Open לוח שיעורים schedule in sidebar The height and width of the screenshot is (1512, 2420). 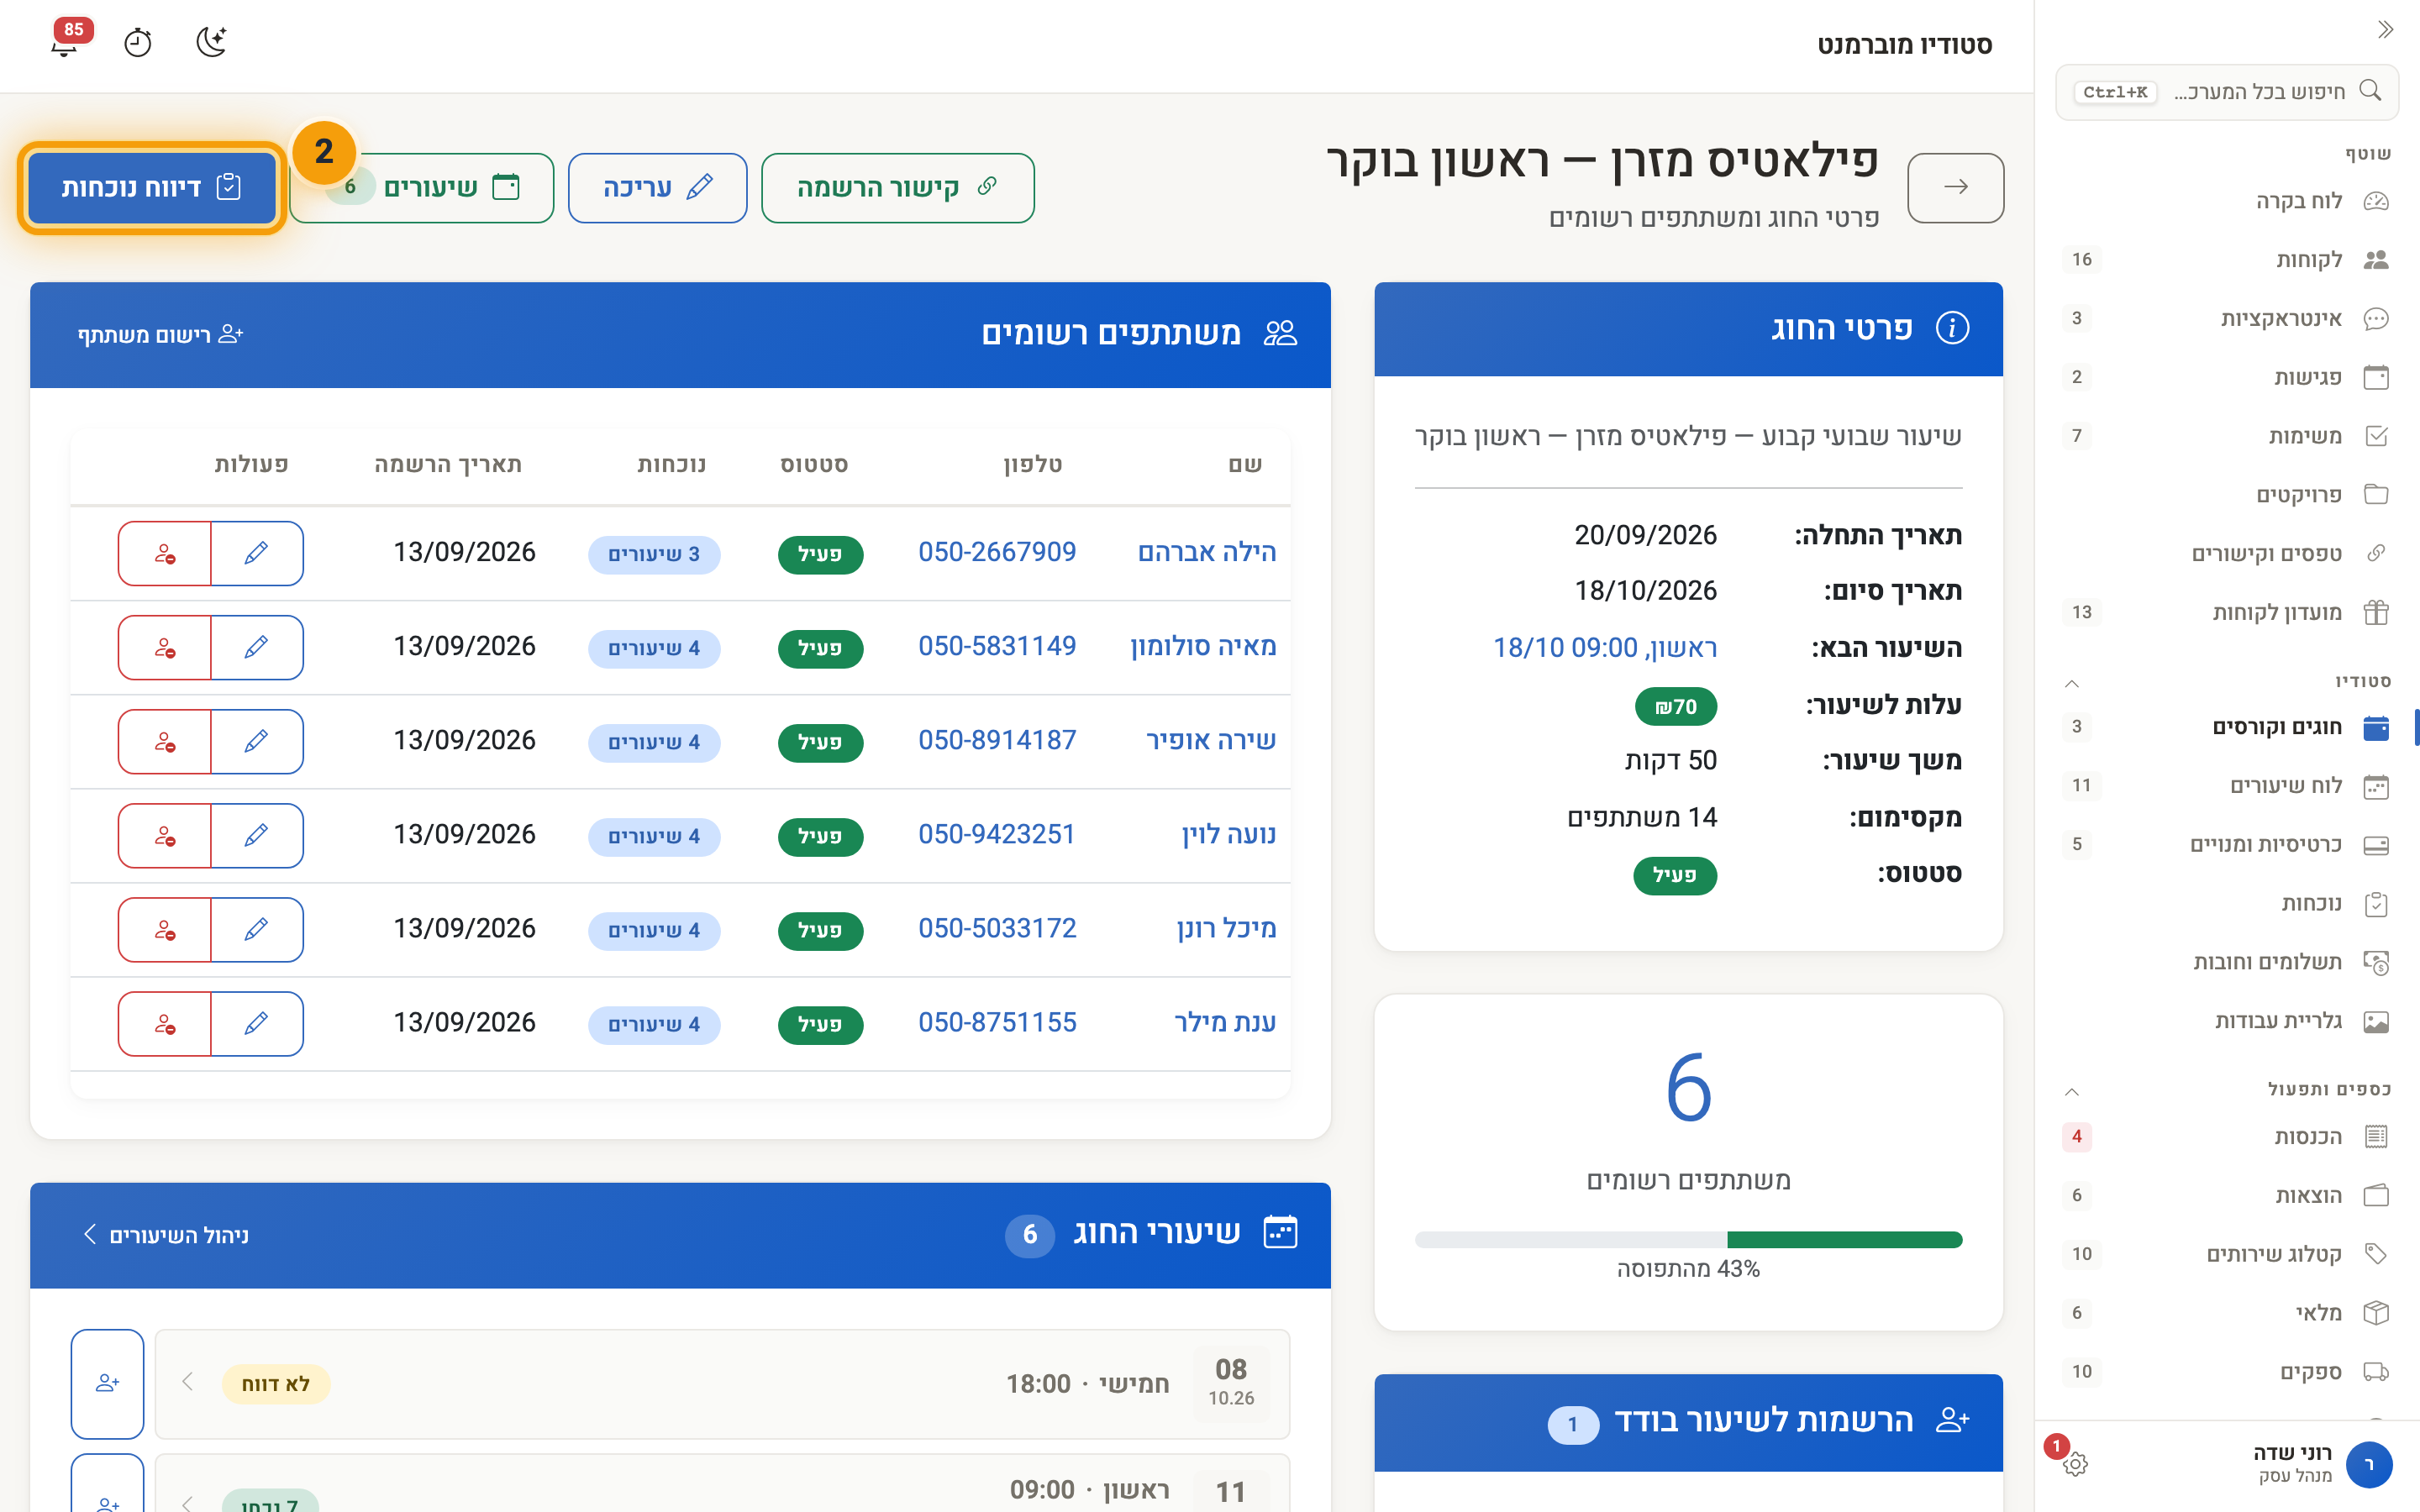pyautogui.click(x=2227, y=786)
